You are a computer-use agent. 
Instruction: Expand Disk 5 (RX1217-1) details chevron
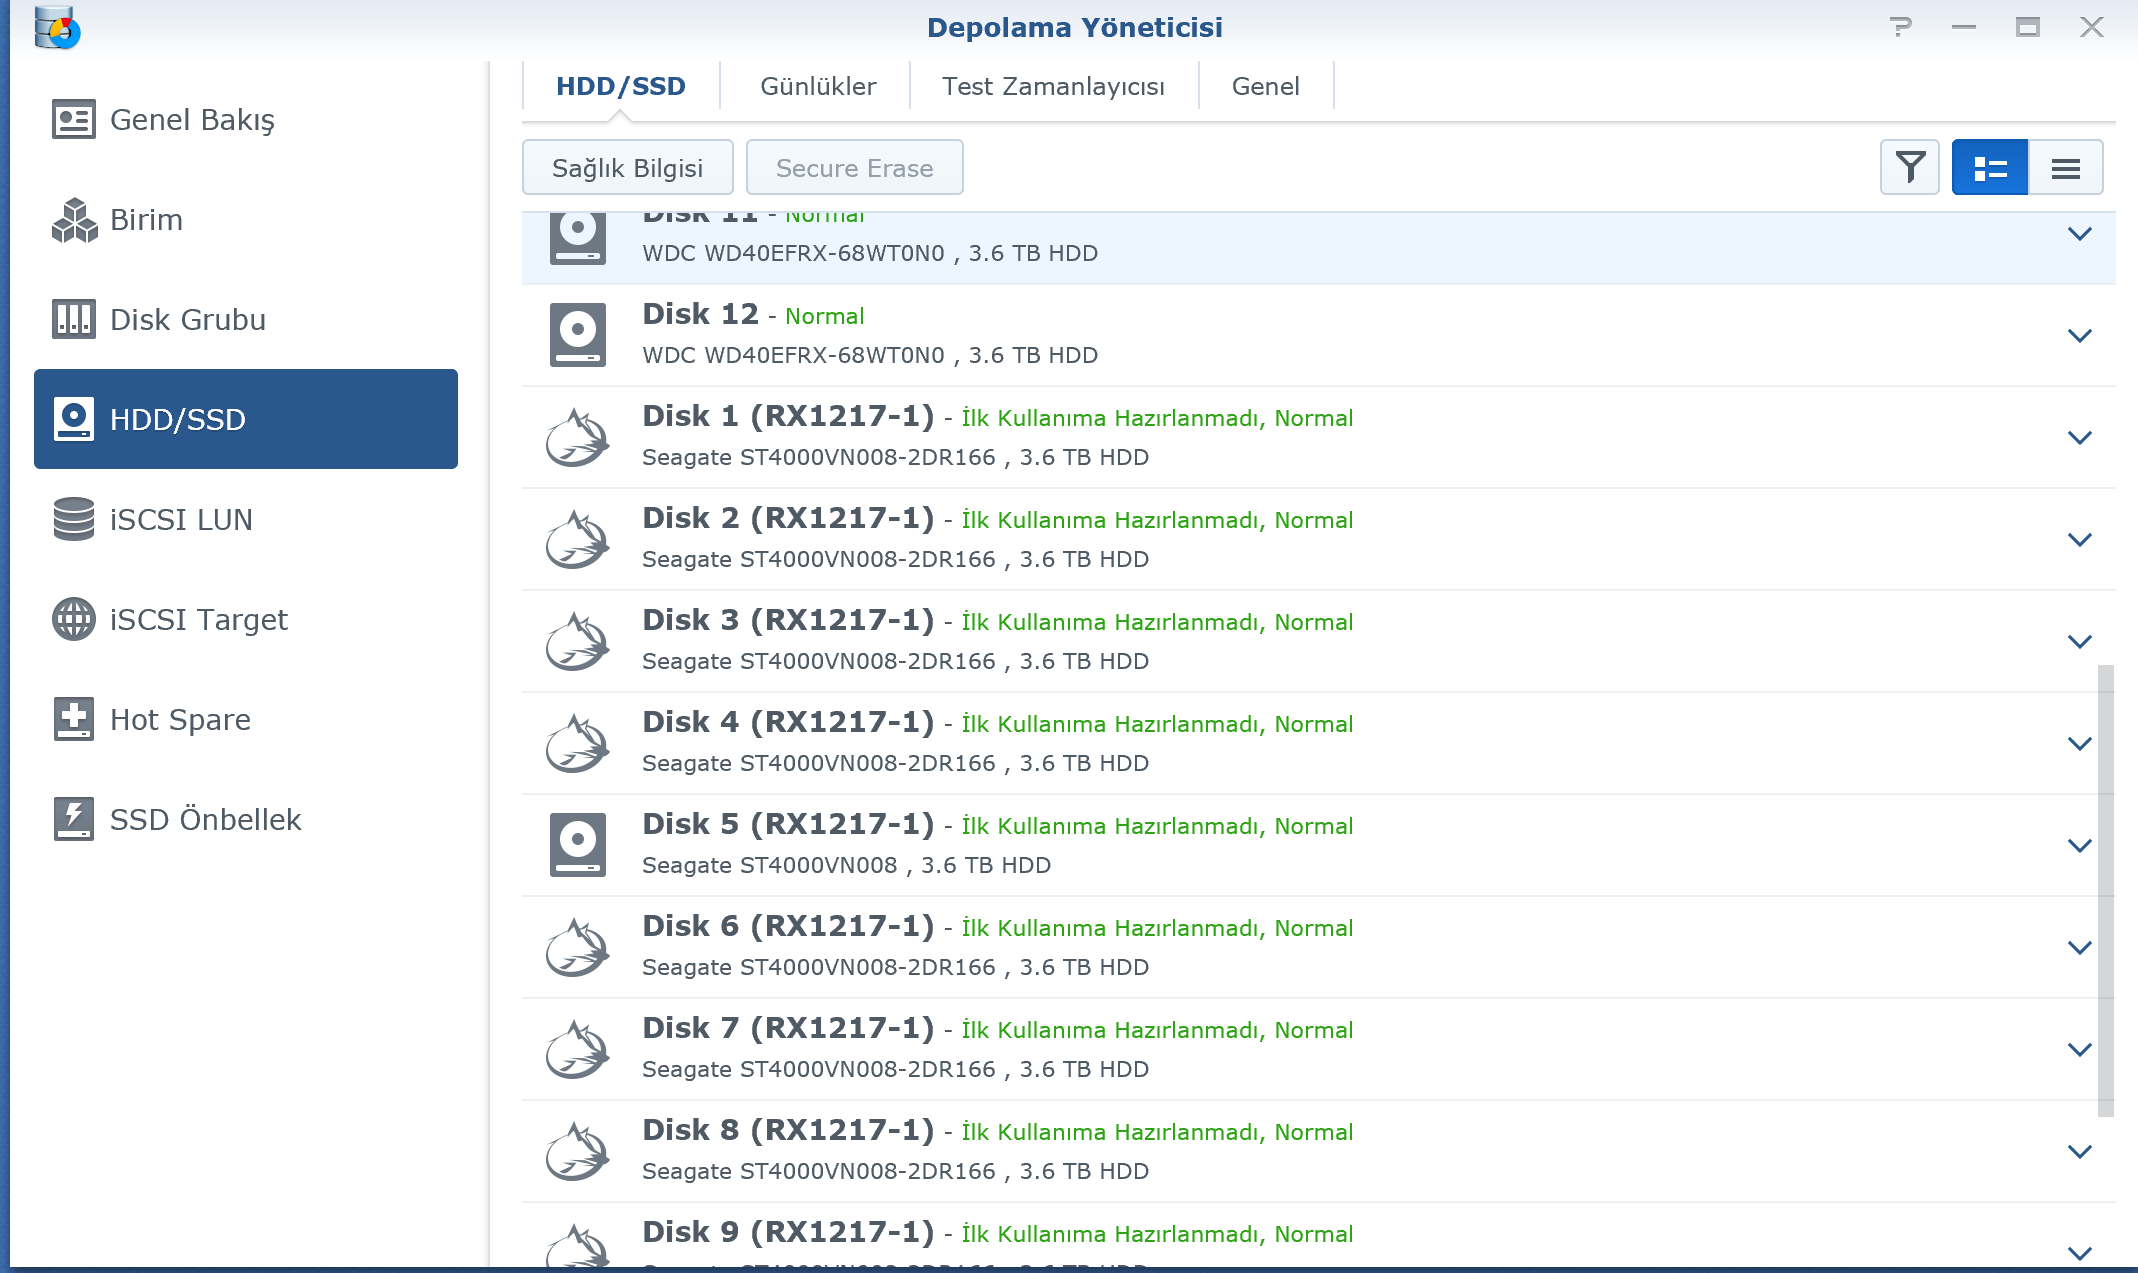click(2079, 846)
